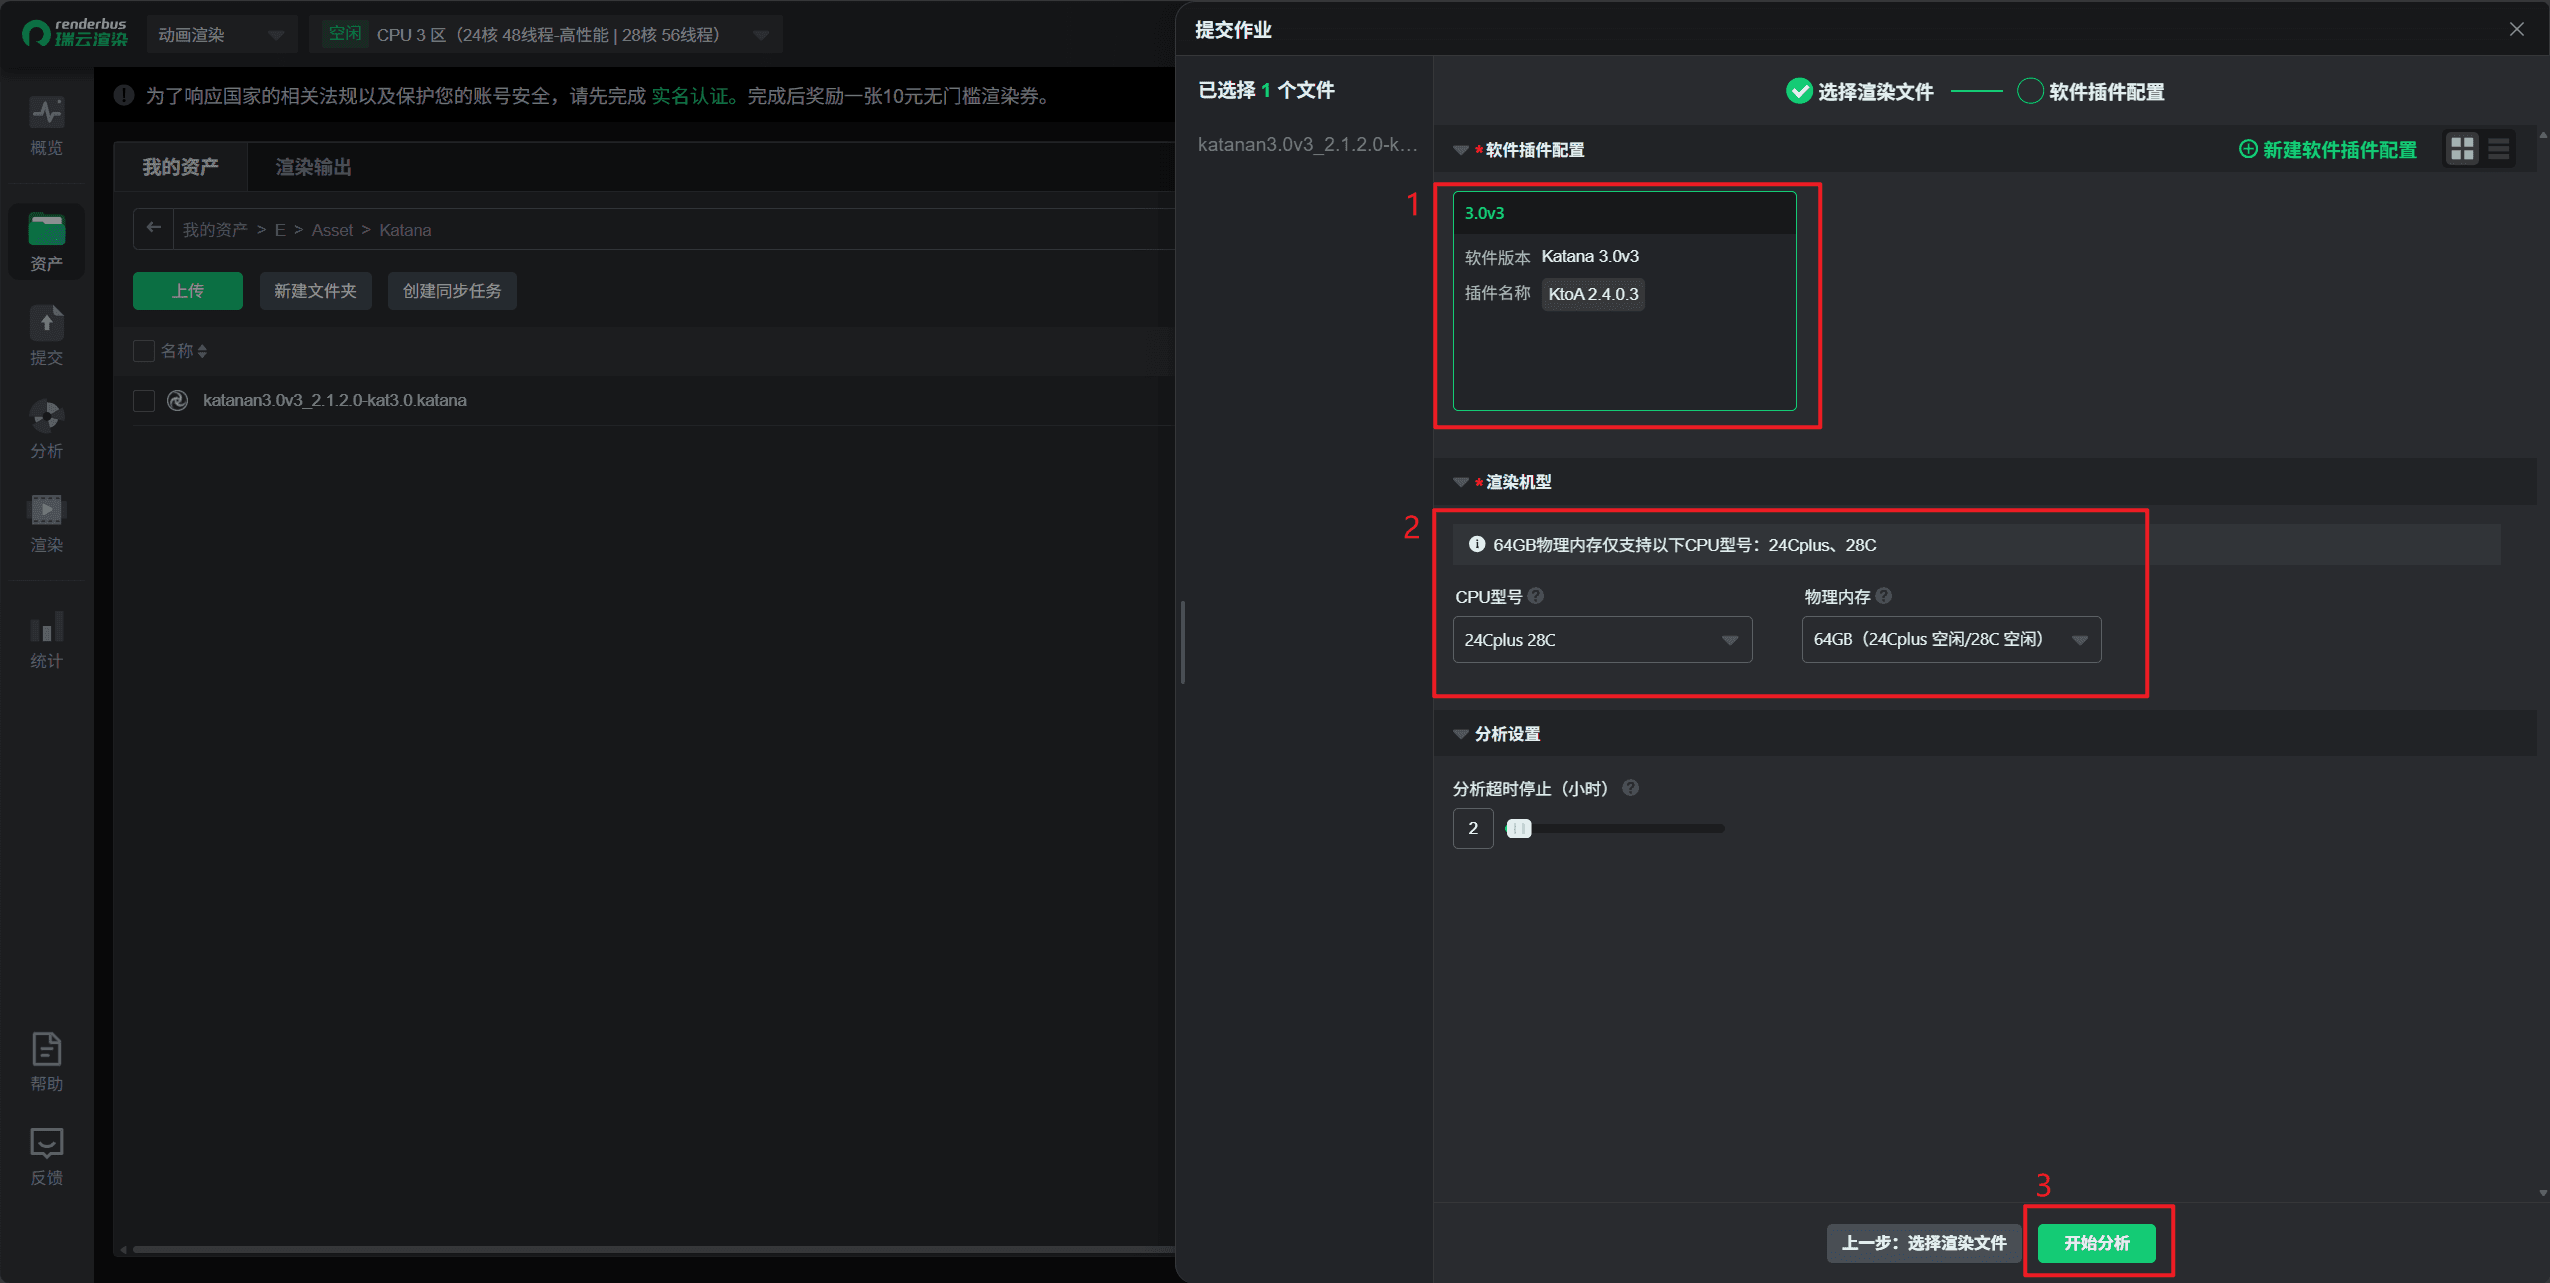The image size is (2550, 1283).
Task: Open the CPU 3 区 region dropdown
Action: 546,34
